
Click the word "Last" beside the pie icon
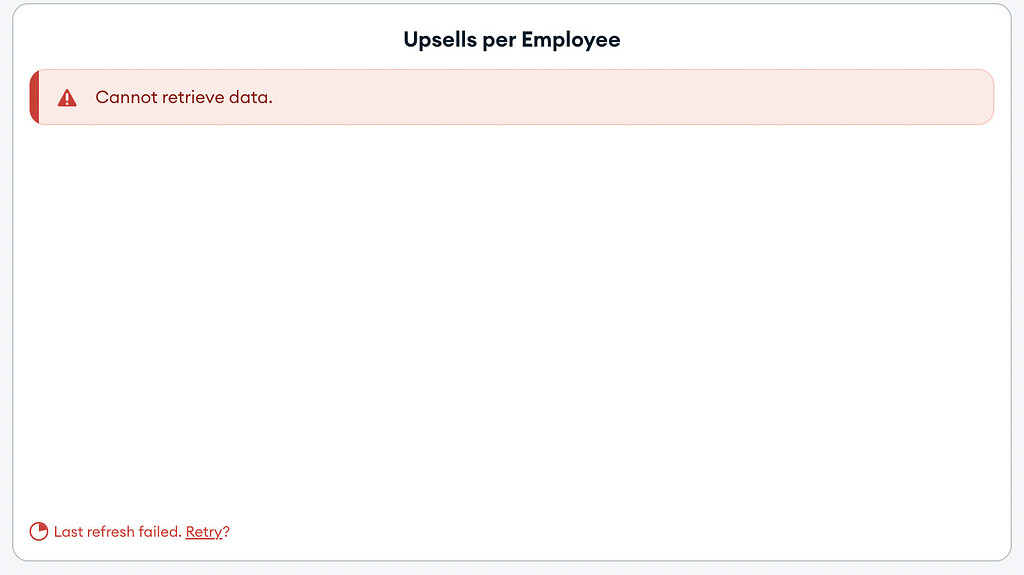click(x=69, y=532)
